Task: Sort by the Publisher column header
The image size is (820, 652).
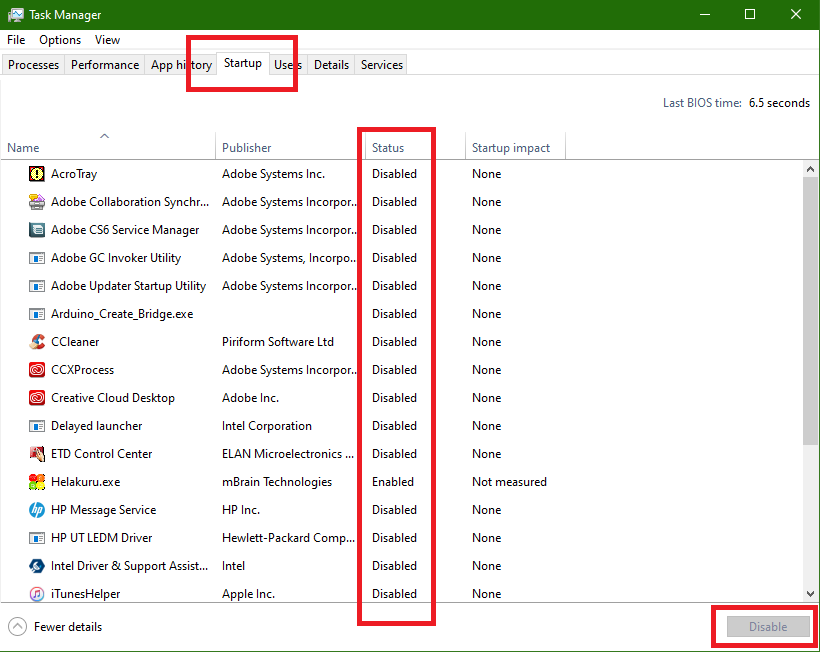Action: 290,146
